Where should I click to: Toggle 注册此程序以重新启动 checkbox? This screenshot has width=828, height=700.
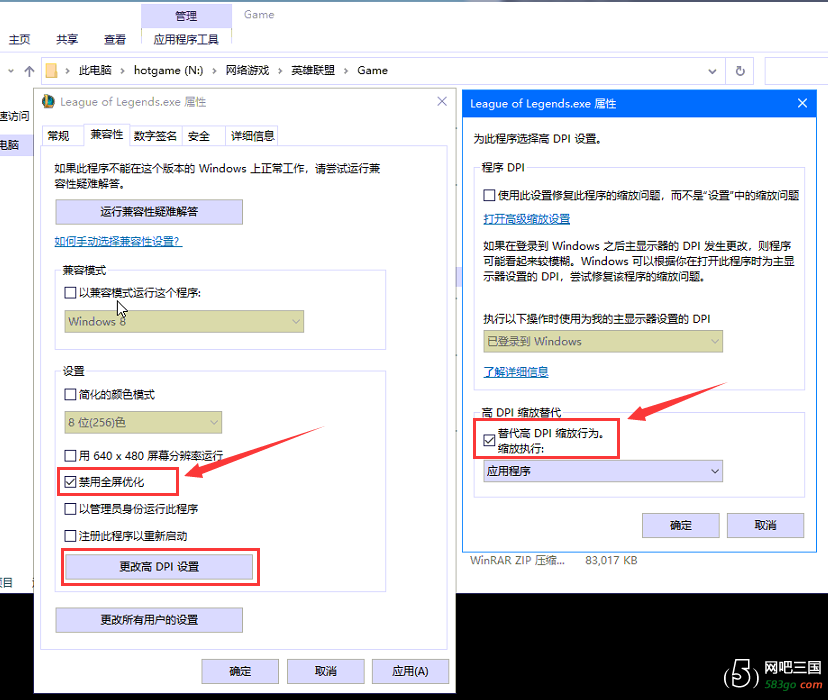pyautogui.click(x=70, y=536)
